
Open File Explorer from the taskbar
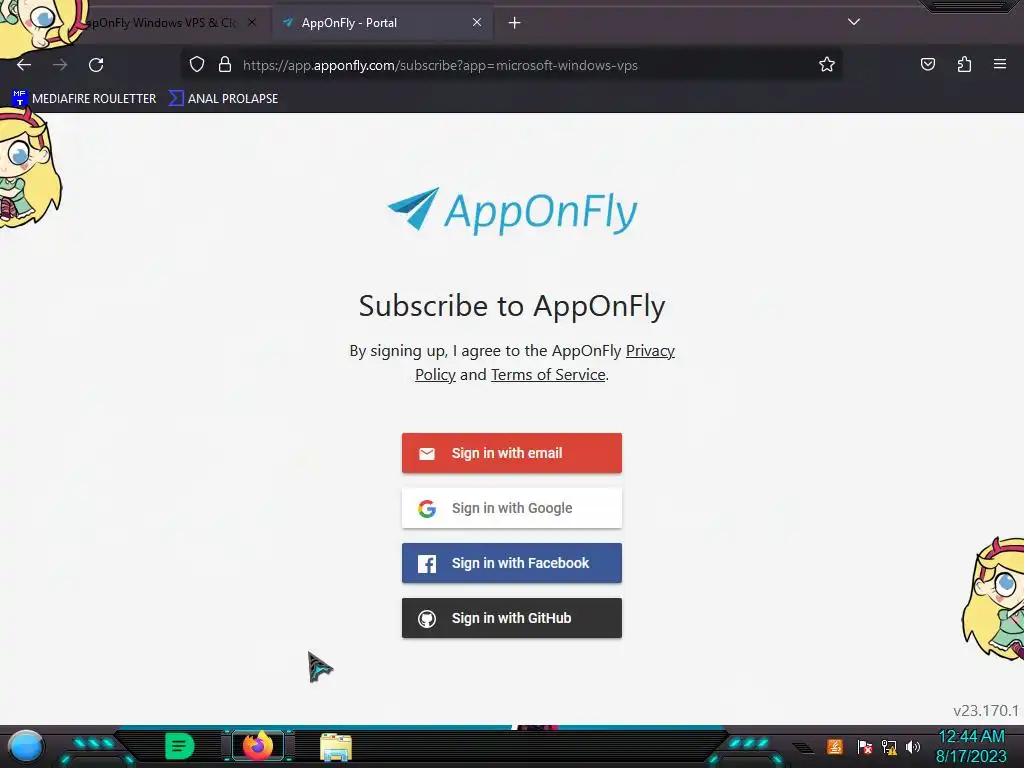pyautogui.click(x=336, y=747)
